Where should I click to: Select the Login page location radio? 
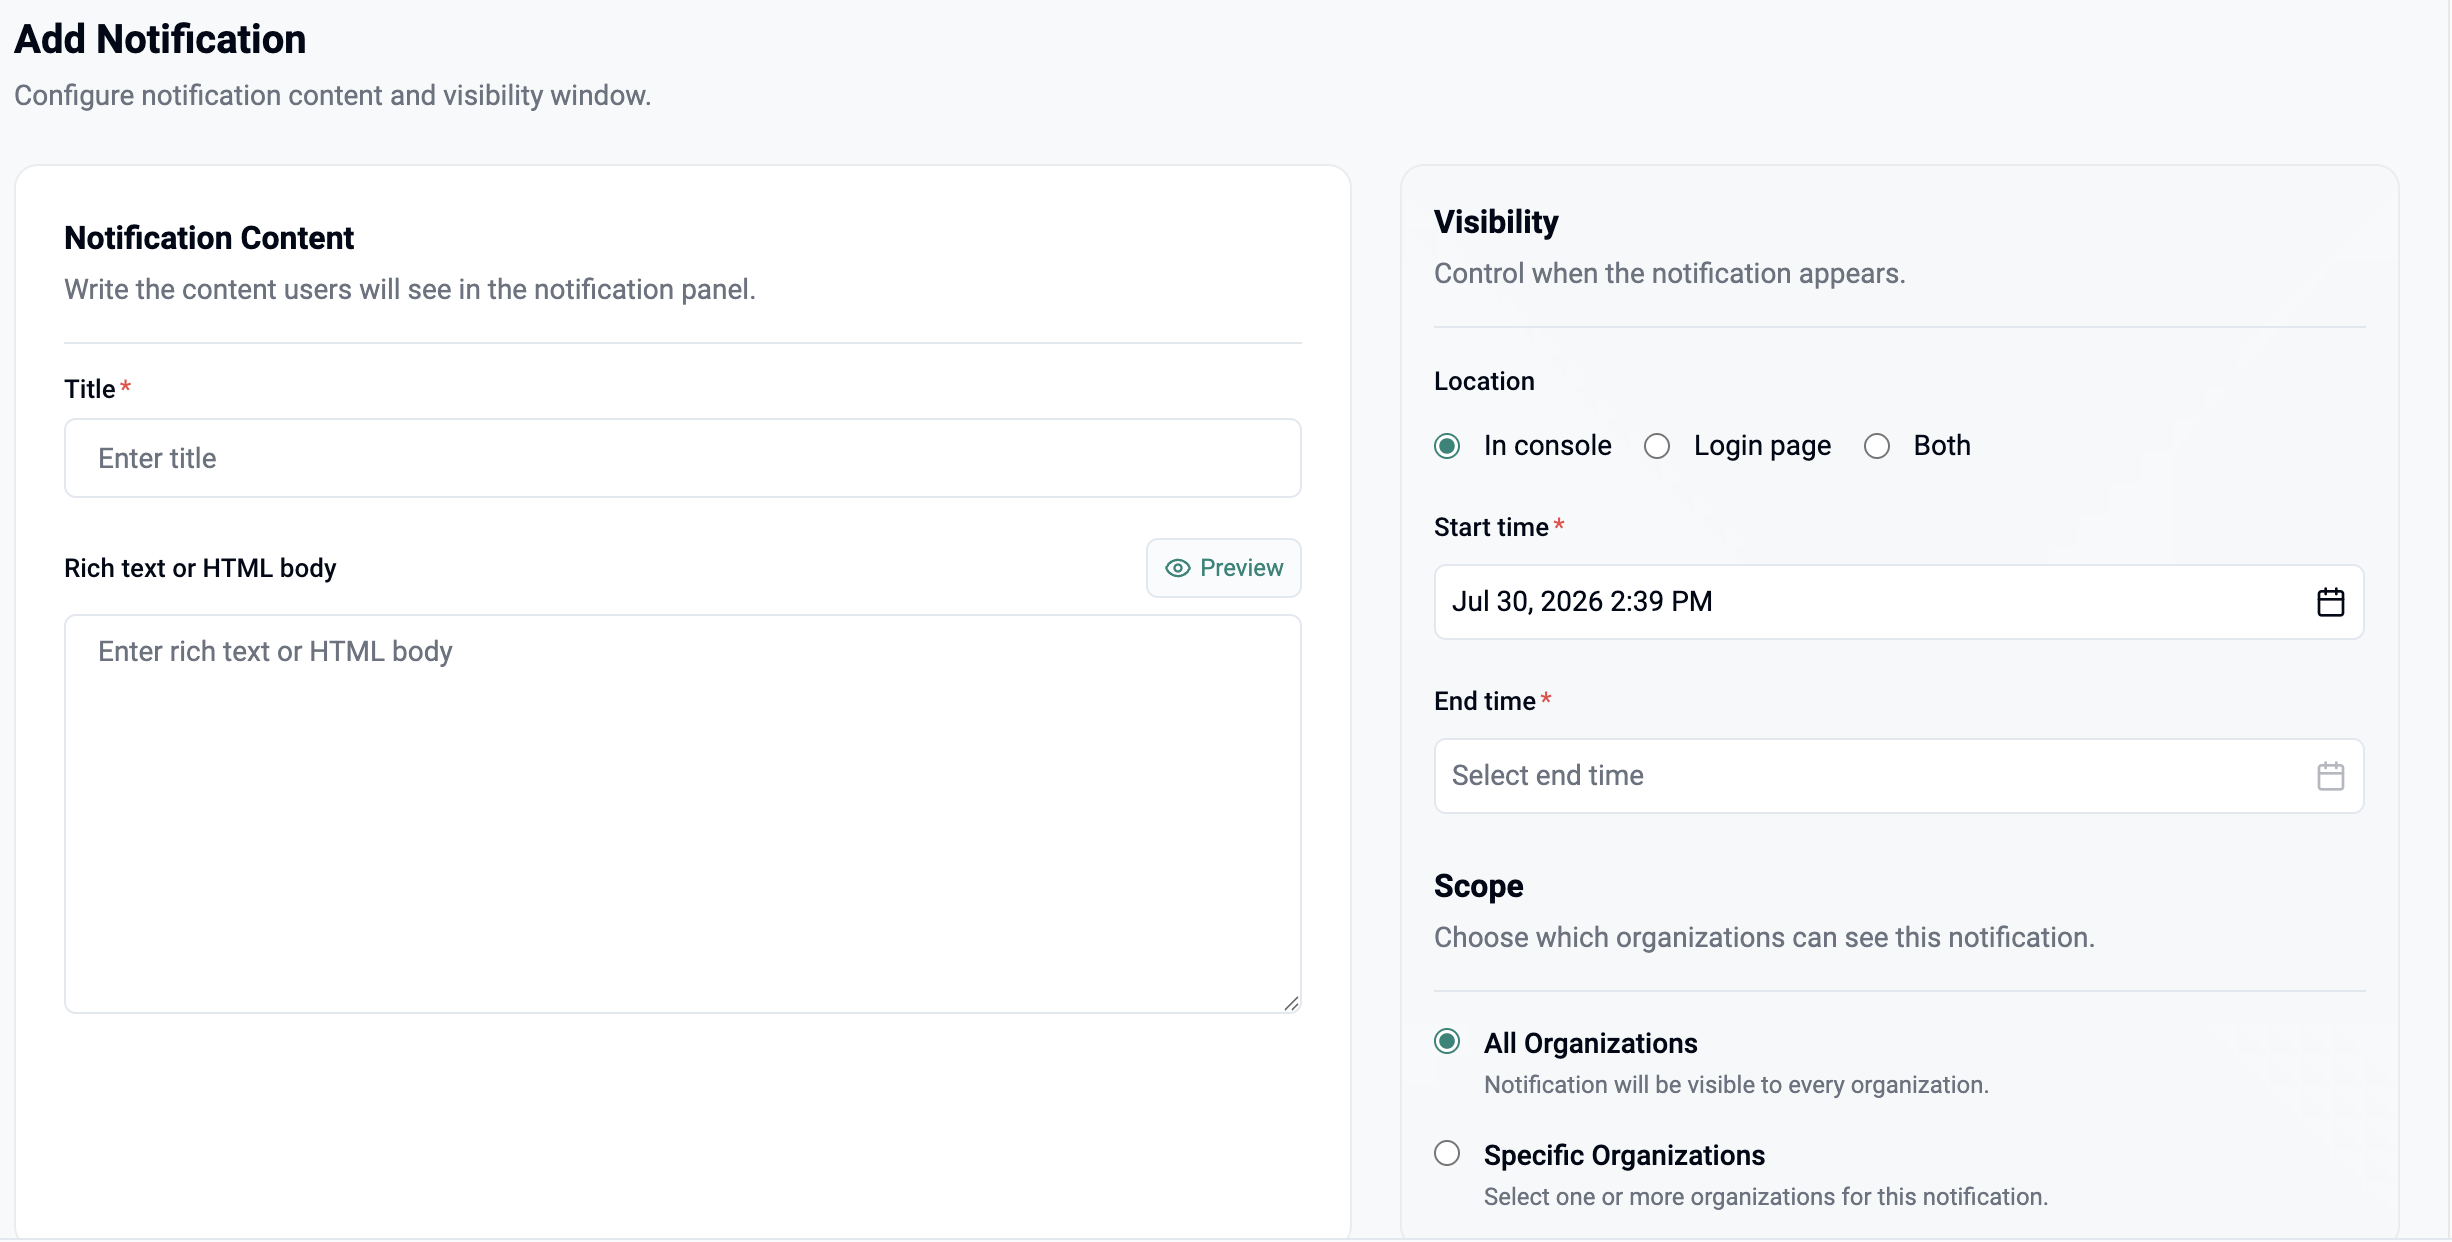coord(1657,446)
